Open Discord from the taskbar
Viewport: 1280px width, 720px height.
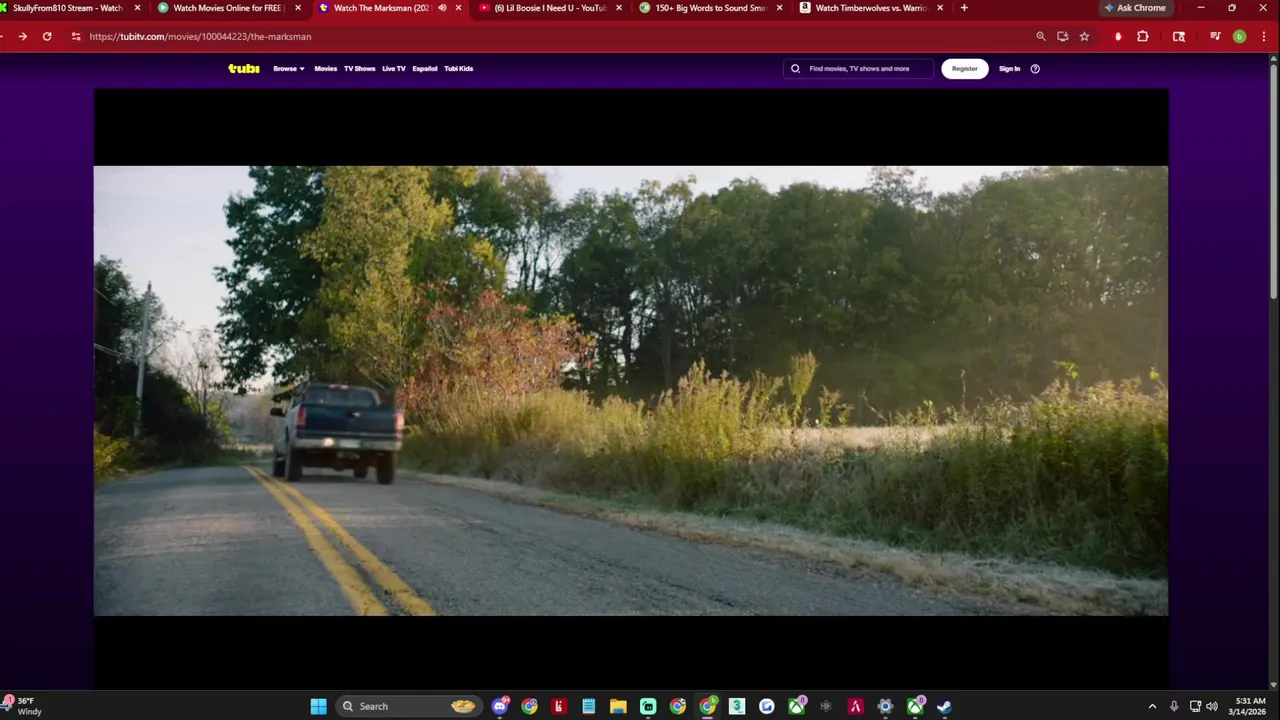coord(500,706)
